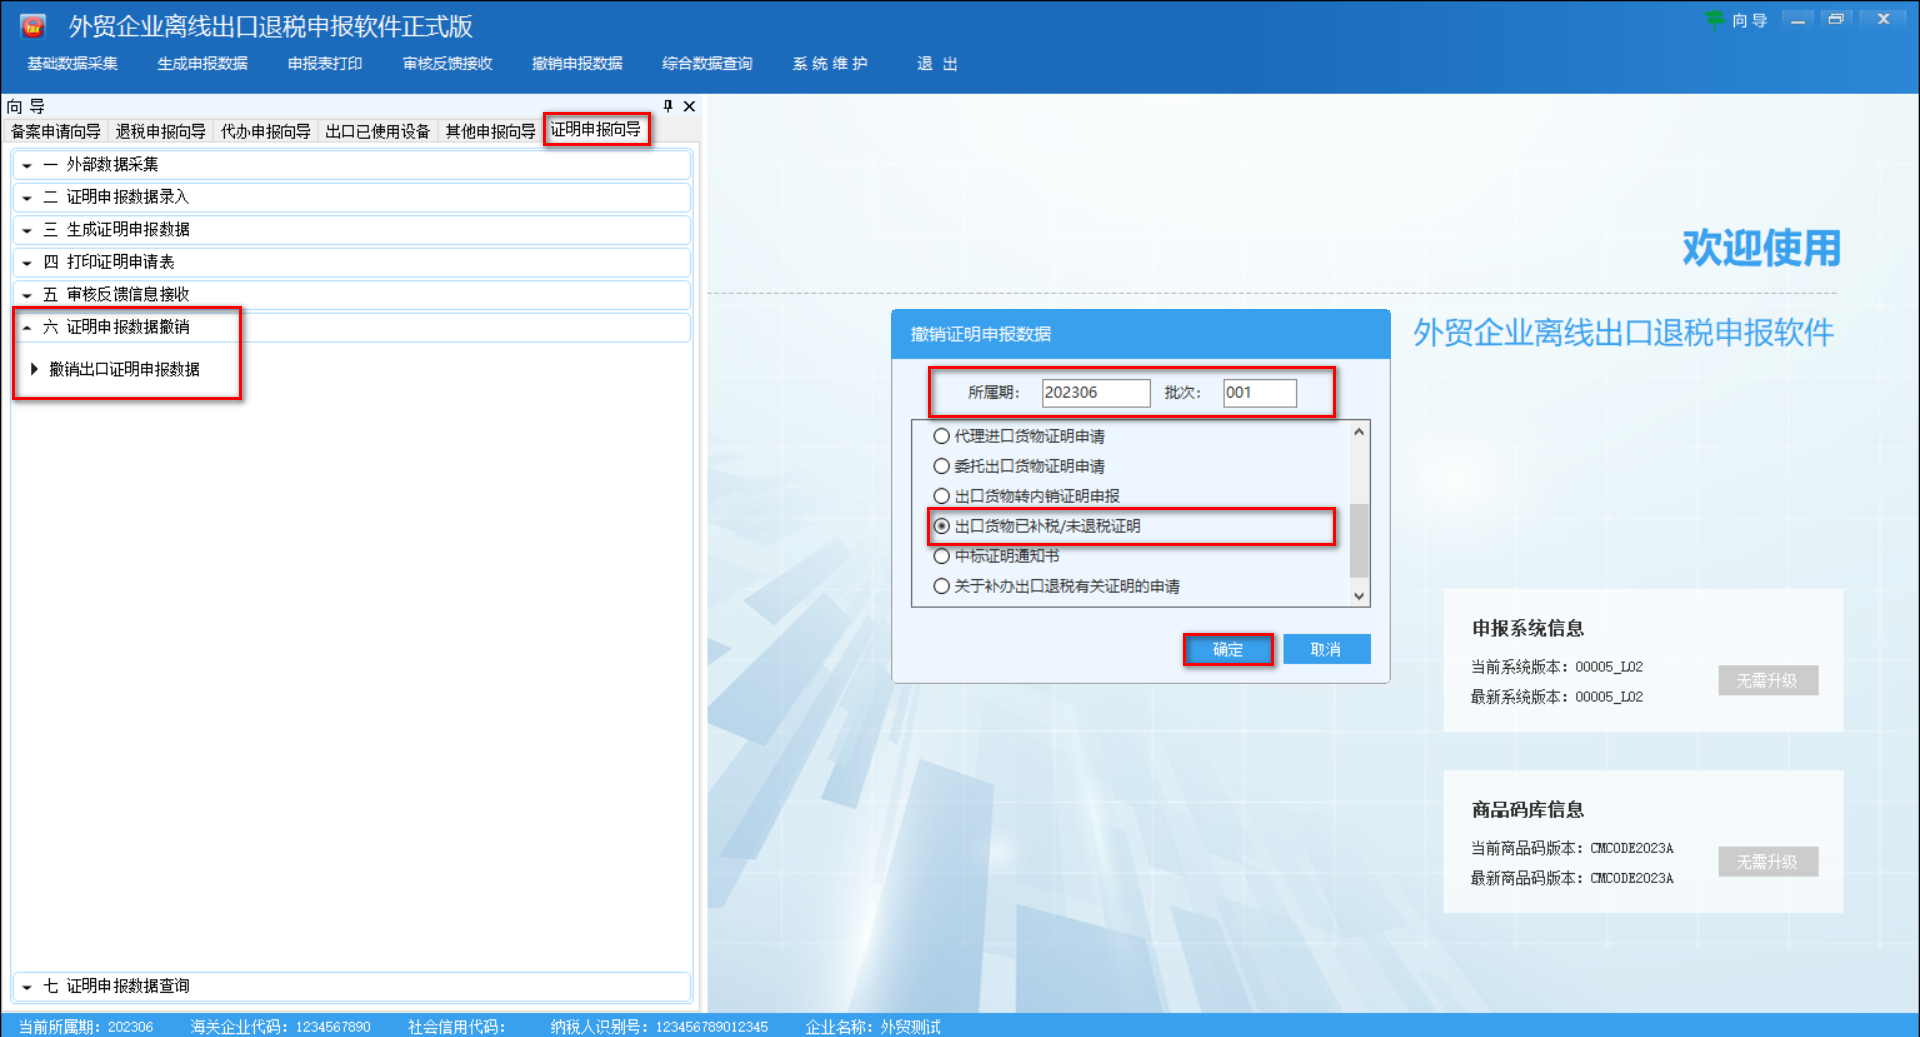Click the green 向导 signpost icon in title bar

pos(1714,20)
